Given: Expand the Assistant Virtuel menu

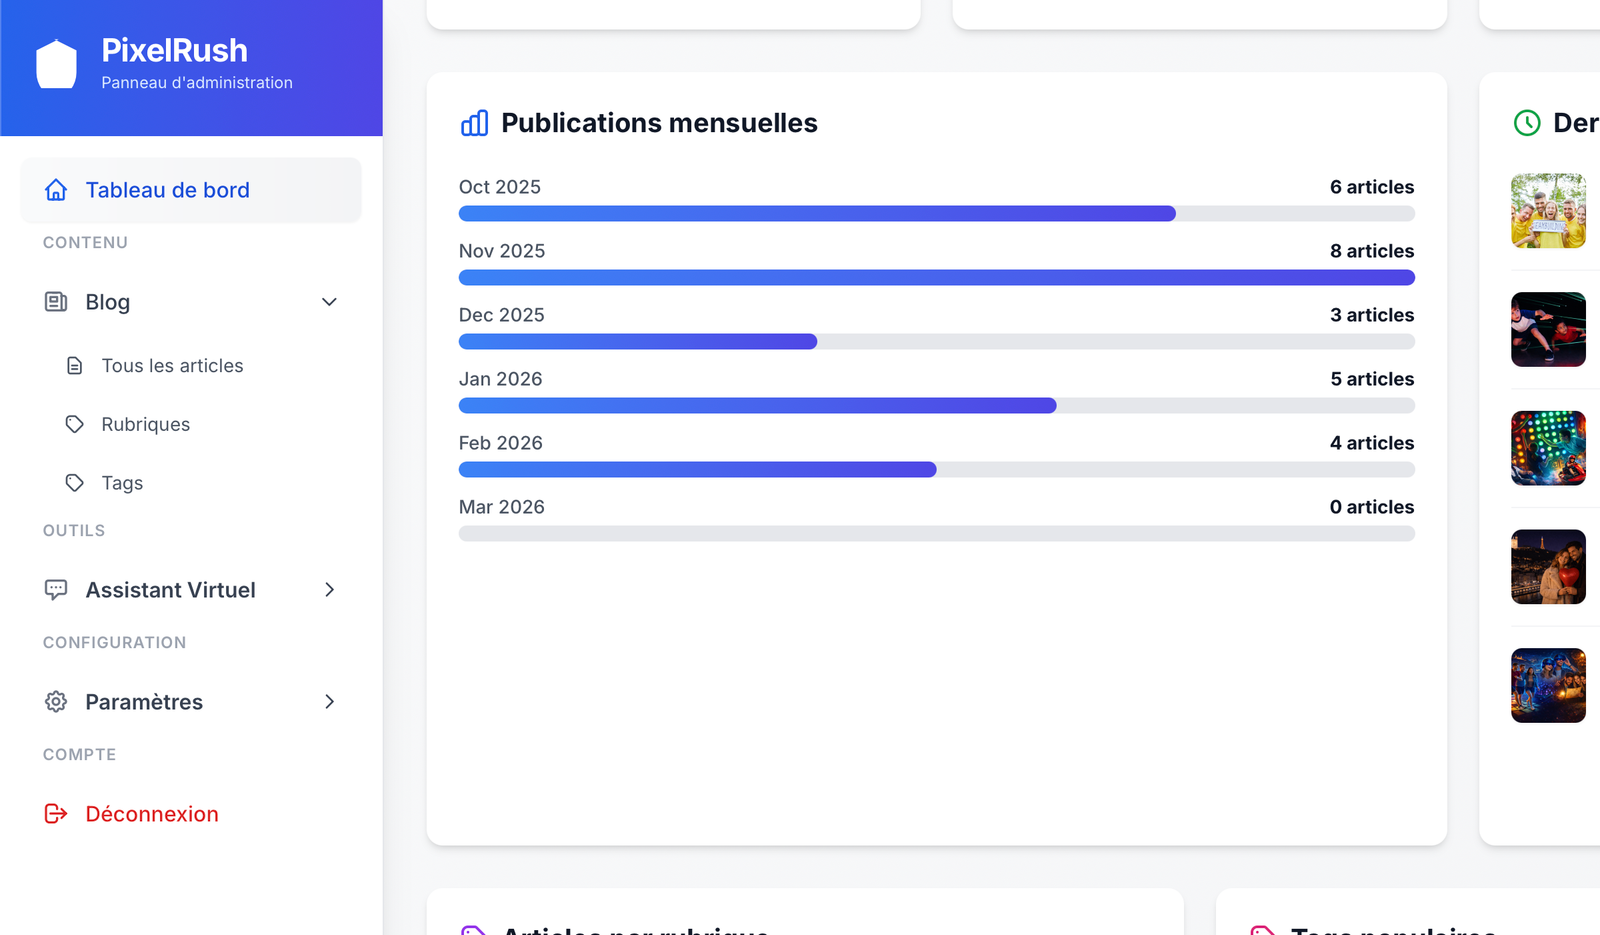Looking at the screenshot, I should pos(329,590).
